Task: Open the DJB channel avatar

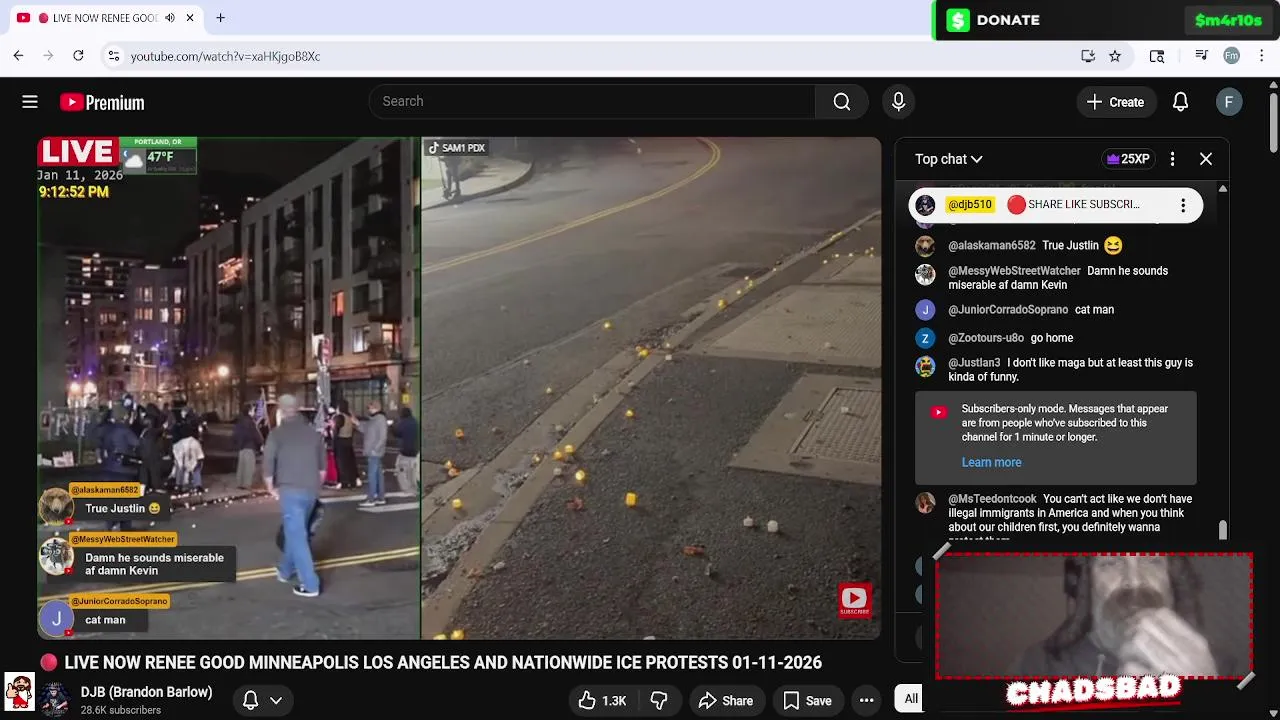Action: click(55, 700)
